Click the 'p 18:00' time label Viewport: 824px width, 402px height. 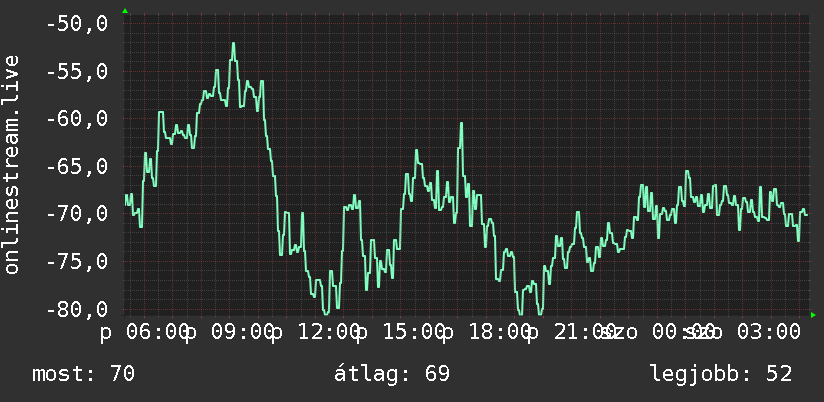486,333
